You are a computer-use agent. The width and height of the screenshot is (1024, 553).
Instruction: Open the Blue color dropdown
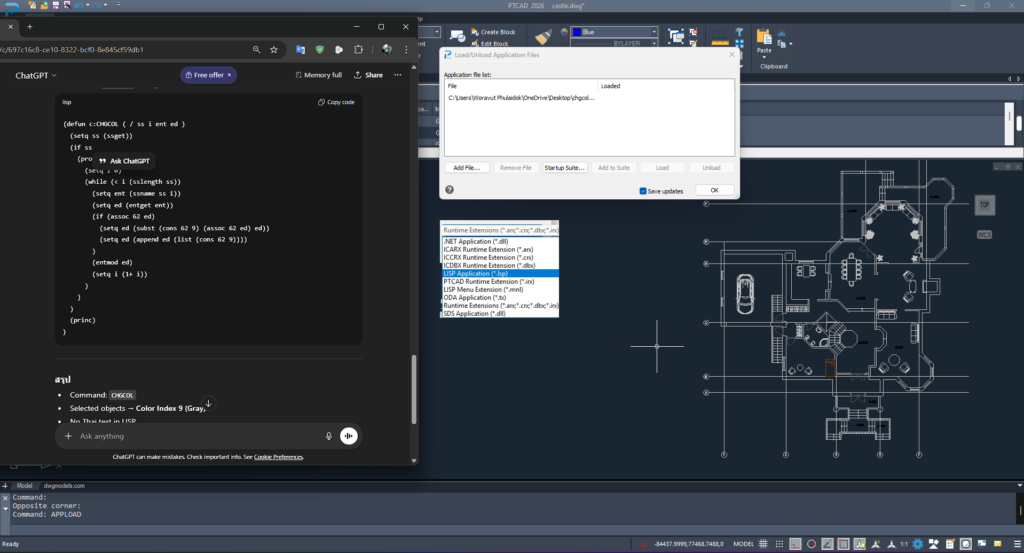pos(654,32)
